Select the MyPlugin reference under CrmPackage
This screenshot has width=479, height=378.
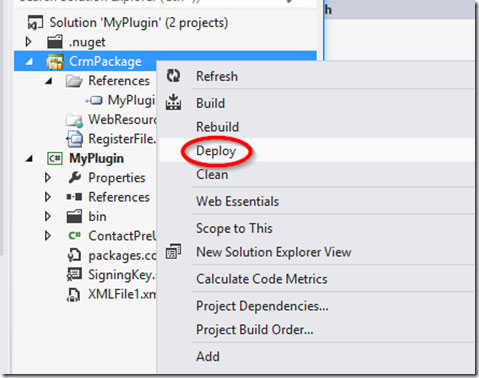pos(131,100)
